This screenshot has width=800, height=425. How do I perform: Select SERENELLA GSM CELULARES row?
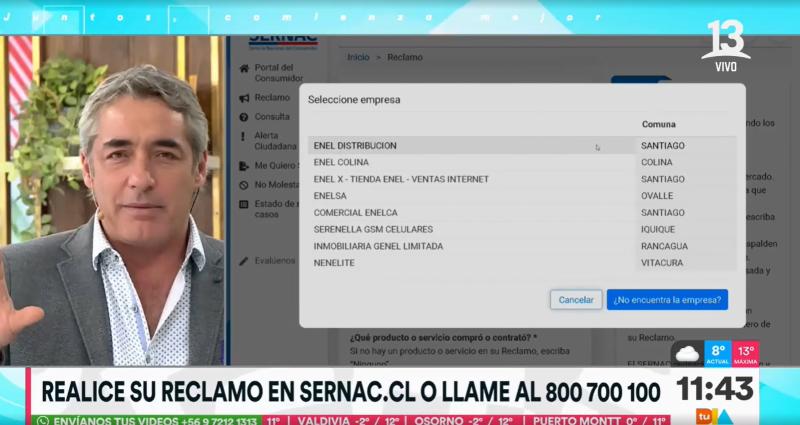point(522,230)
